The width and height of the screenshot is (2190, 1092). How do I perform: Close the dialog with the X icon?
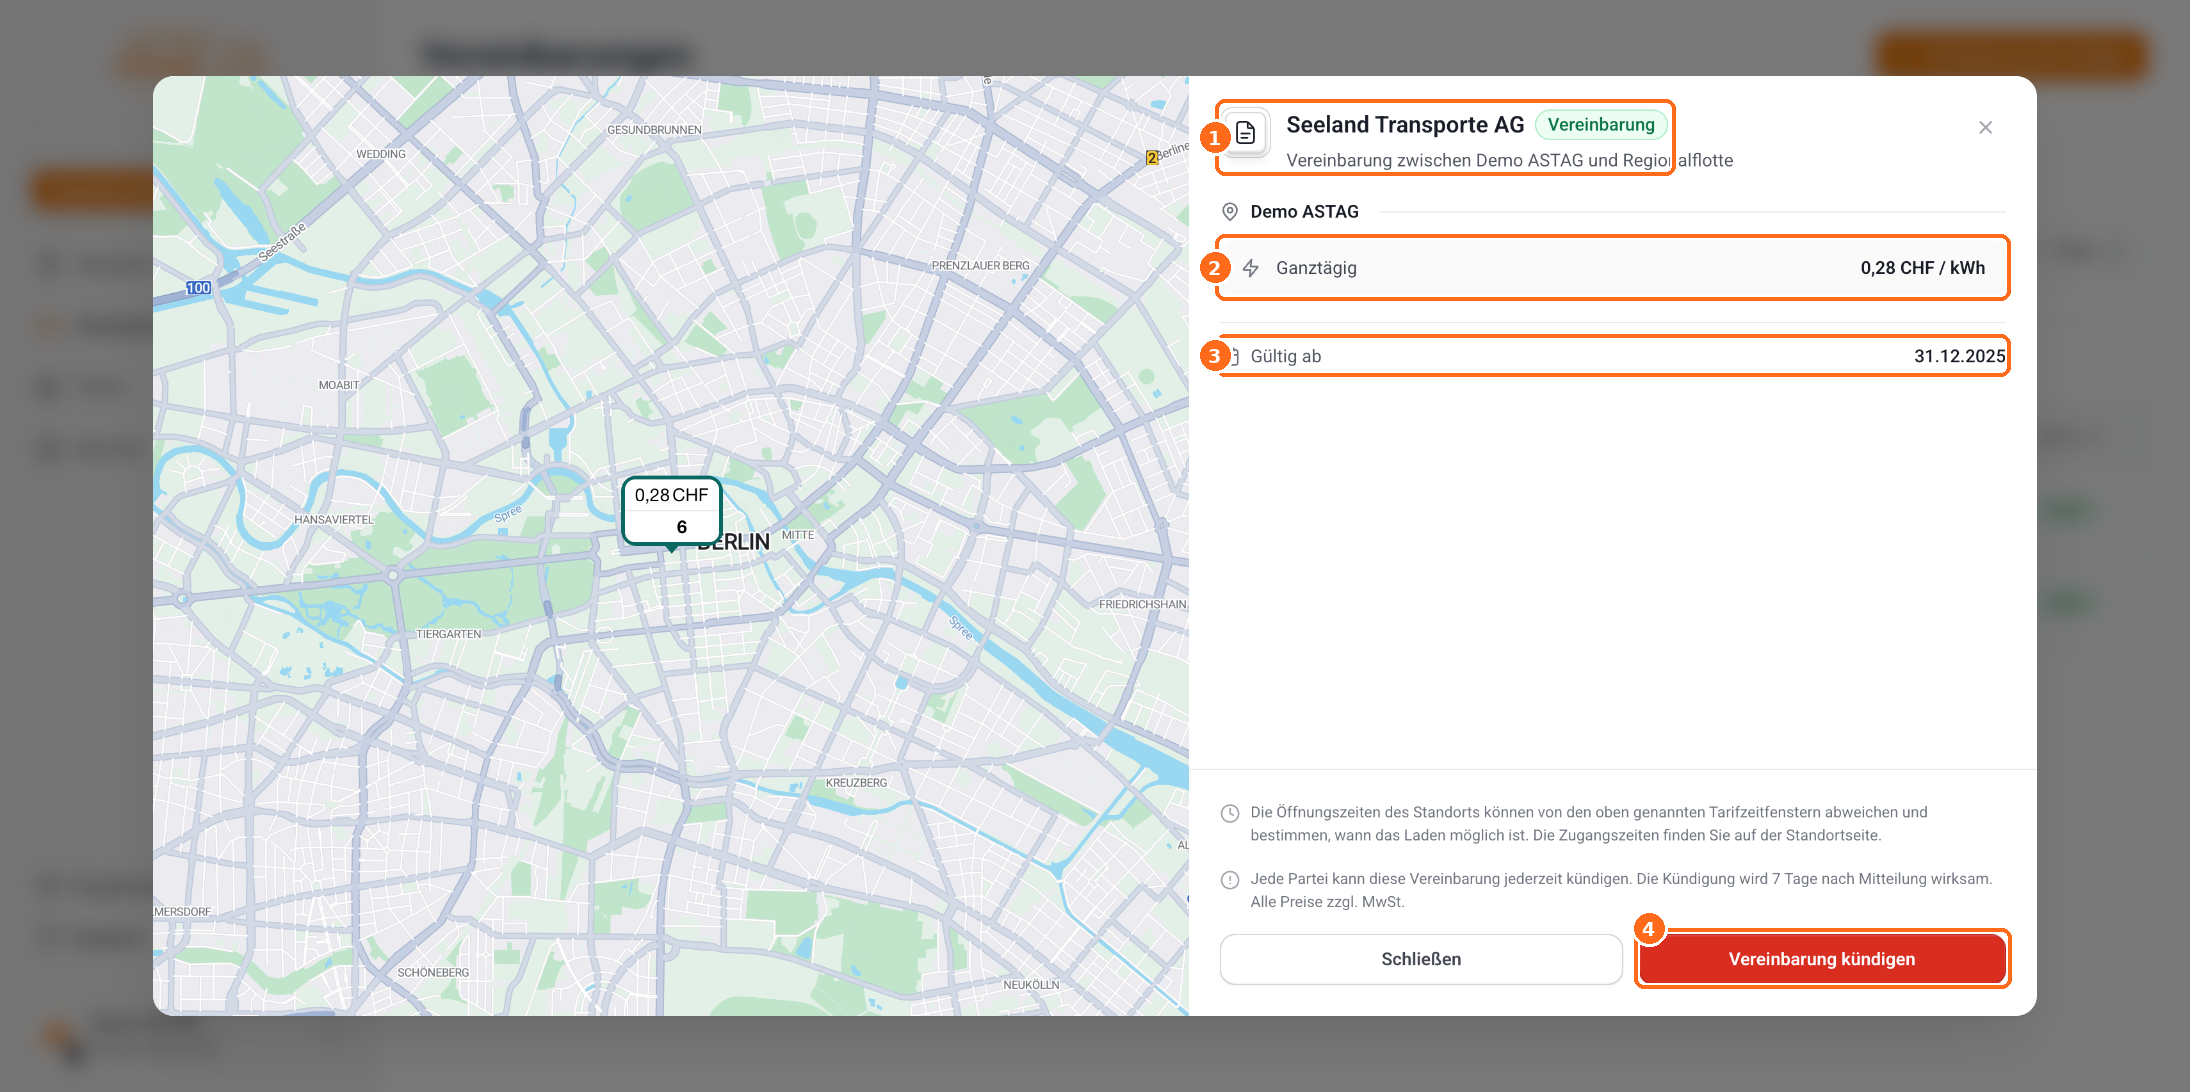click(1985, 127)
